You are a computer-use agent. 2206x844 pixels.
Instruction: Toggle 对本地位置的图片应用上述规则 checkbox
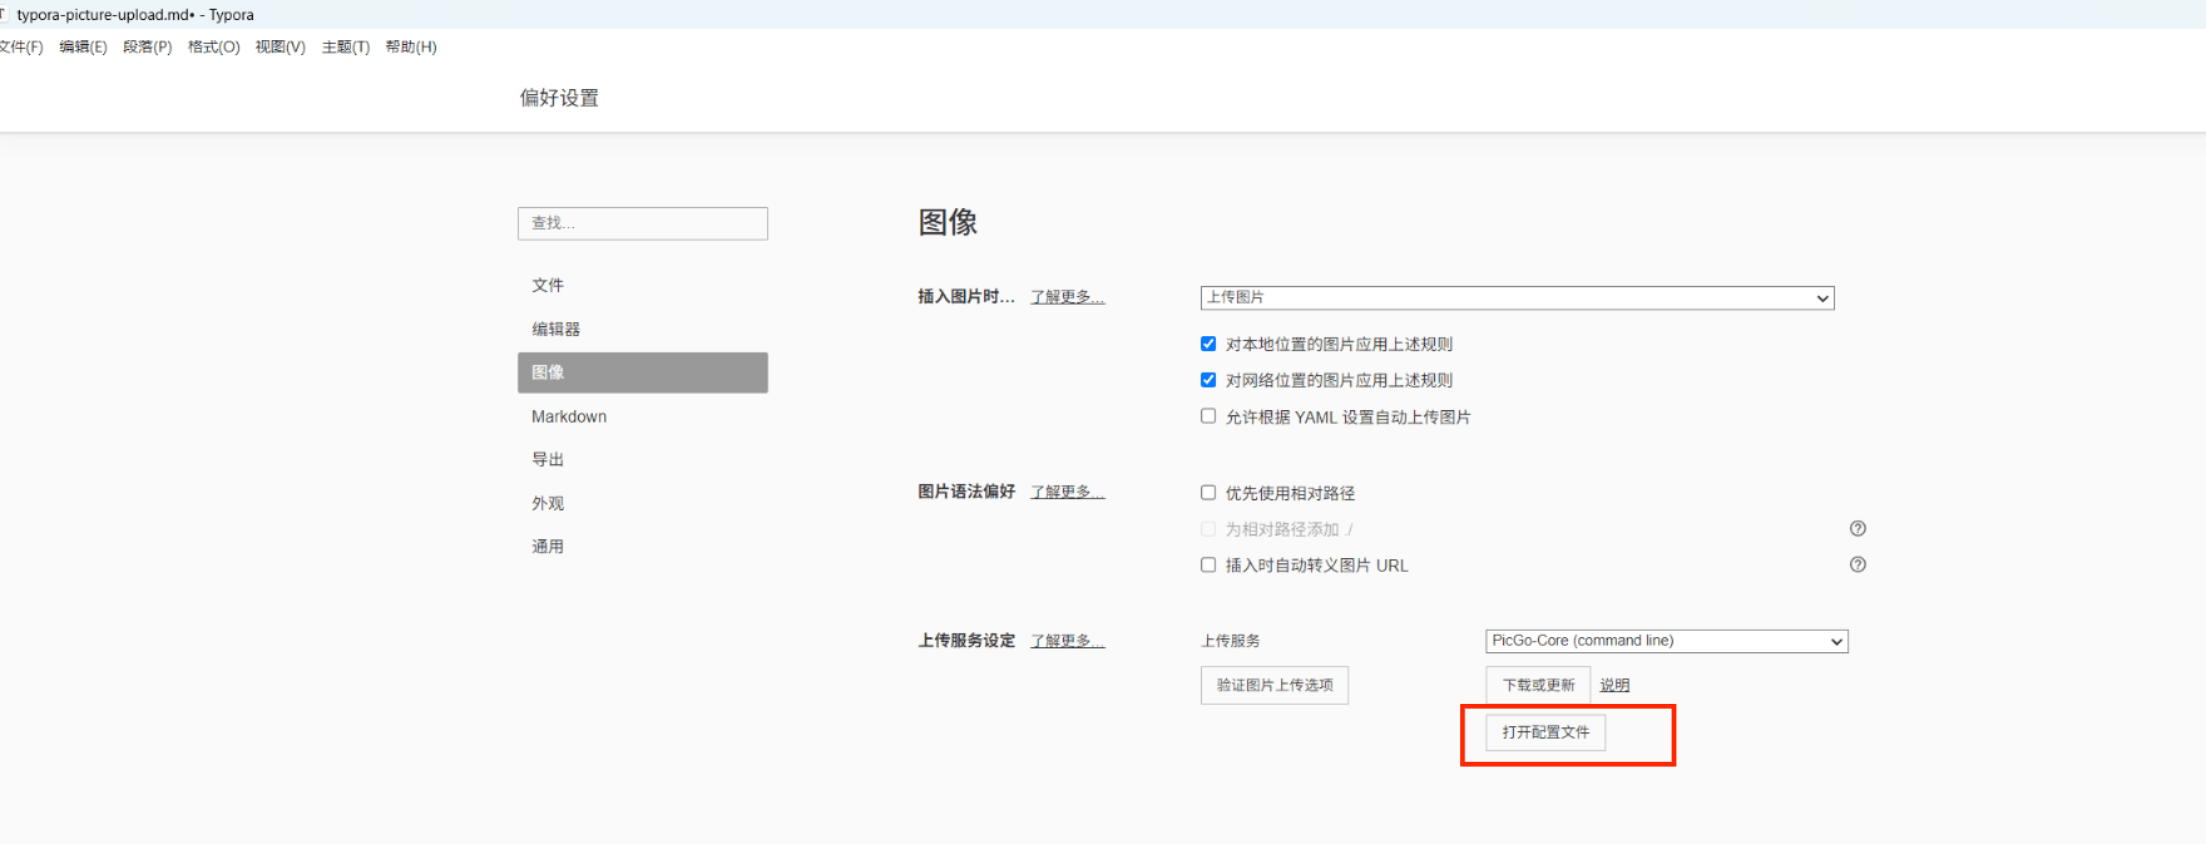point(1208,344)
